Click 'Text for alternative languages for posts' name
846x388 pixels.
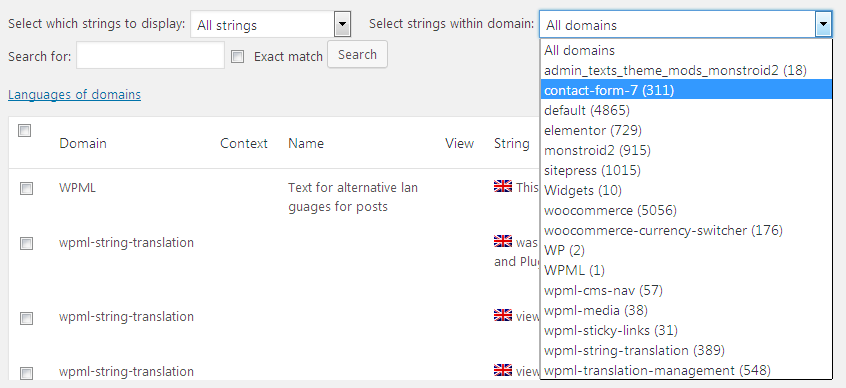pos(353,197)
